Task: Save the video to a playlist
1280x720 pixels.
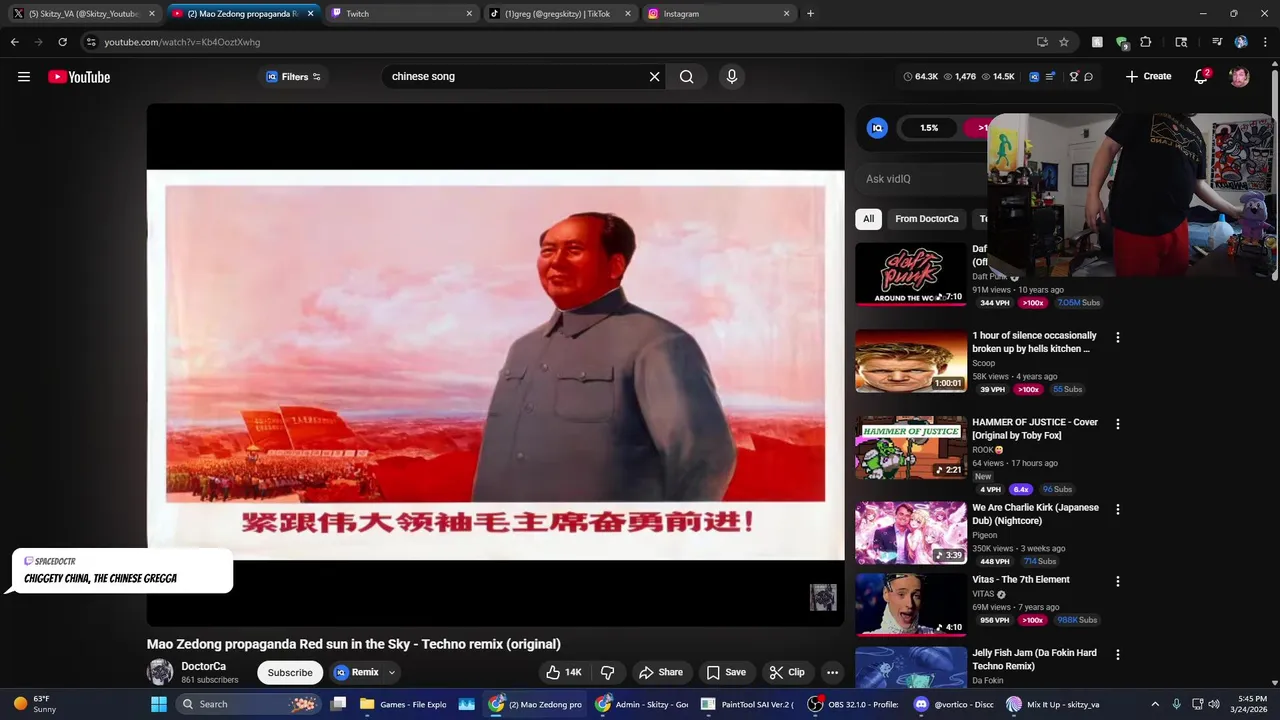Action: coord(726,672)
